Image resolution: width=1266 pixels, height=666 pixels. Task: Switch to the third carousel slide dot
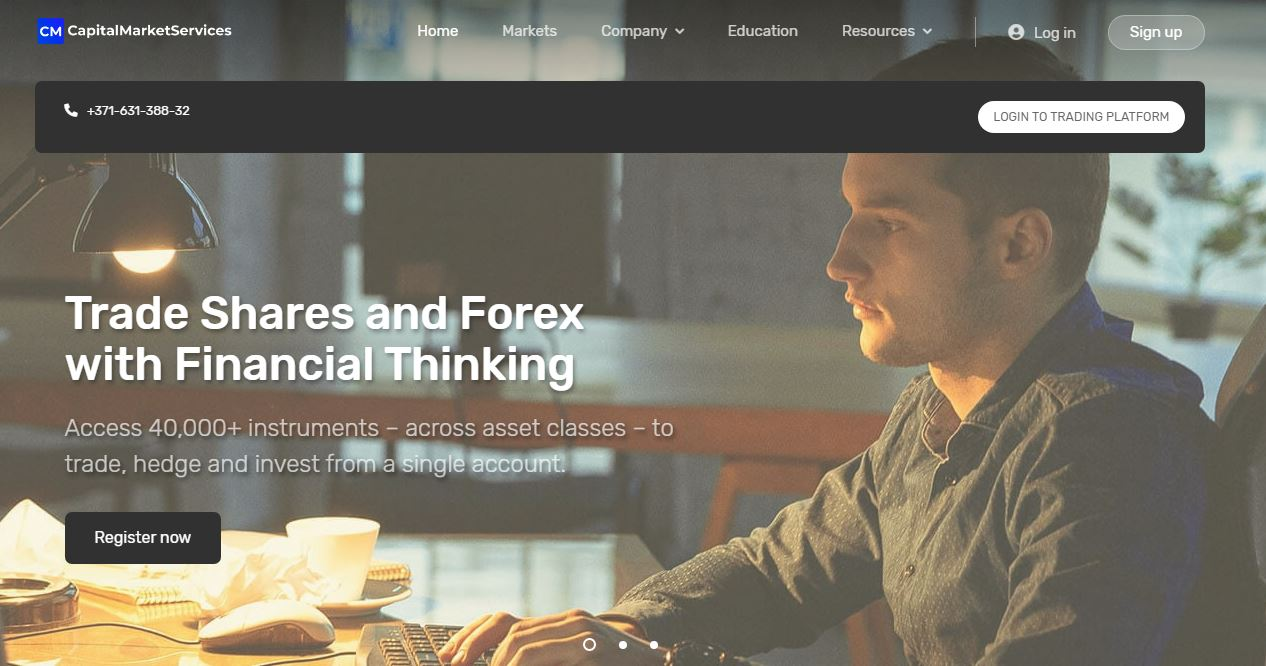click(654, 645)
